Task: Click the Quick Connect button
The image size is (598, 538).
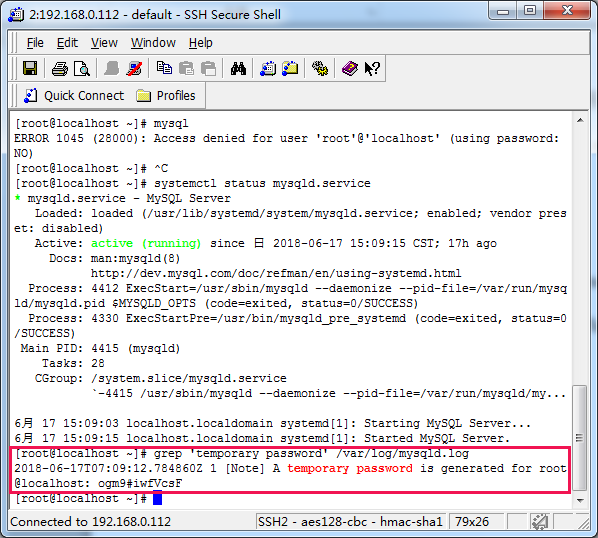Action: pyautogui.click(x=74, y=95)
